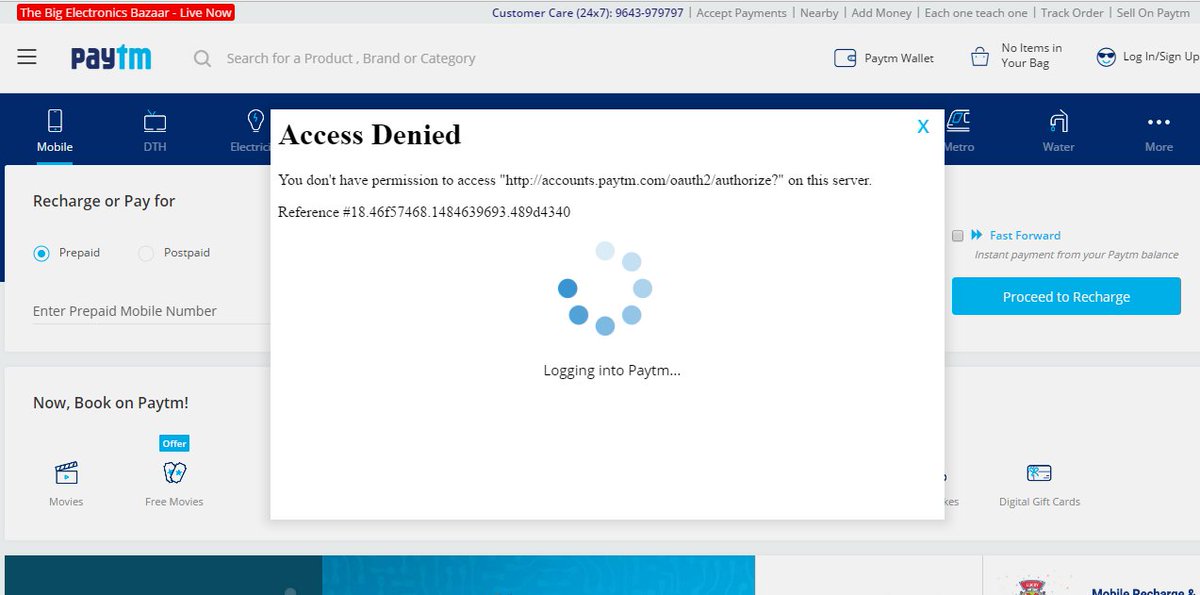Viewport: 1200px width, 595px height.
Task: Click the Paytm logo
Action: pos(111,58)
